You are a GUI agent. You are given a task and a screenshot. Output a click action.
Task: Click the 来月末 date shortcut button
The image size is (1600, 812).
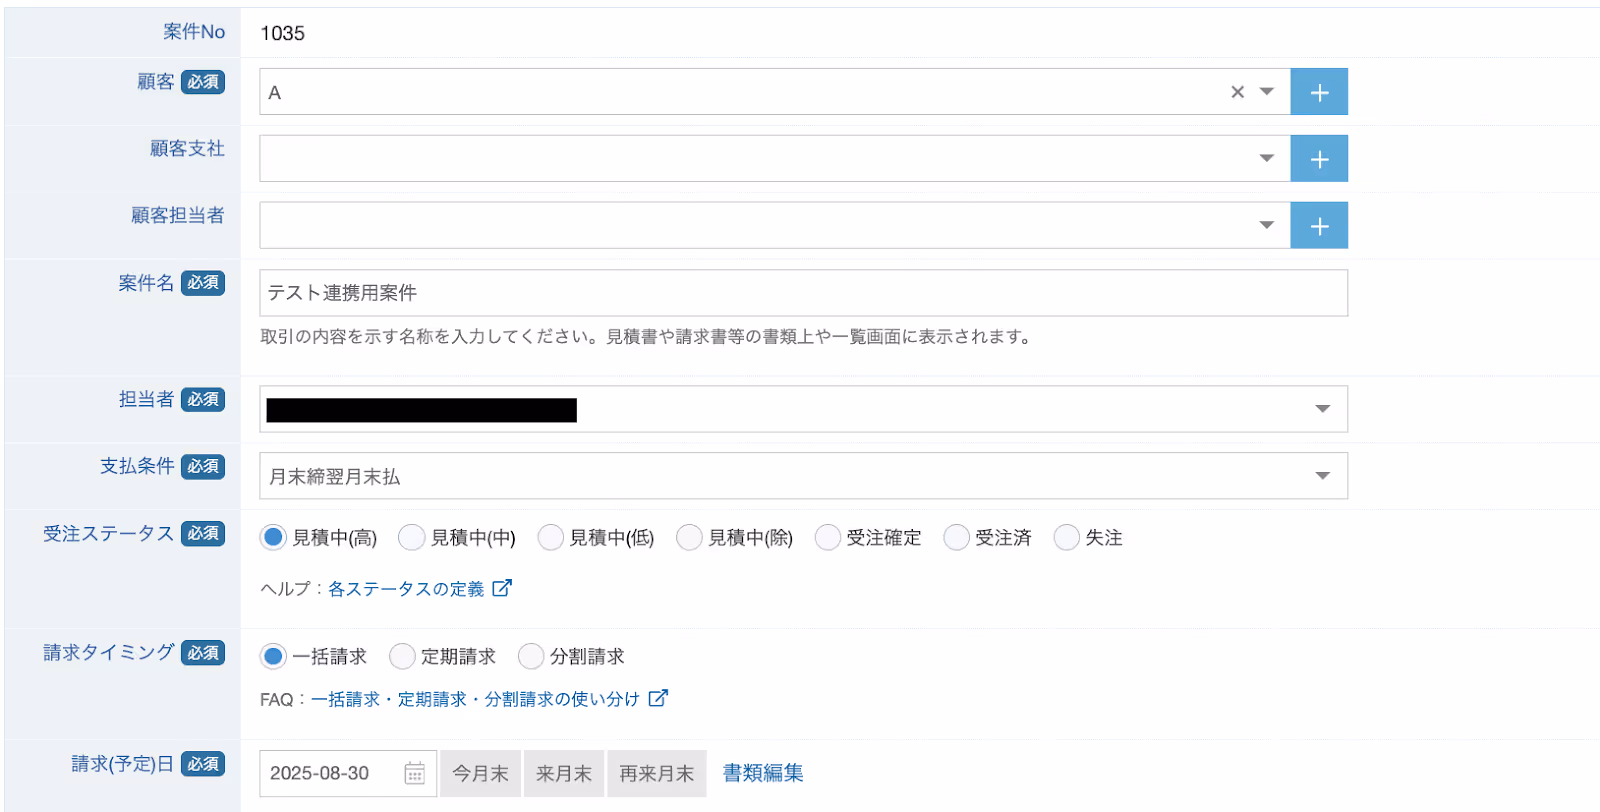pos(564,773)
